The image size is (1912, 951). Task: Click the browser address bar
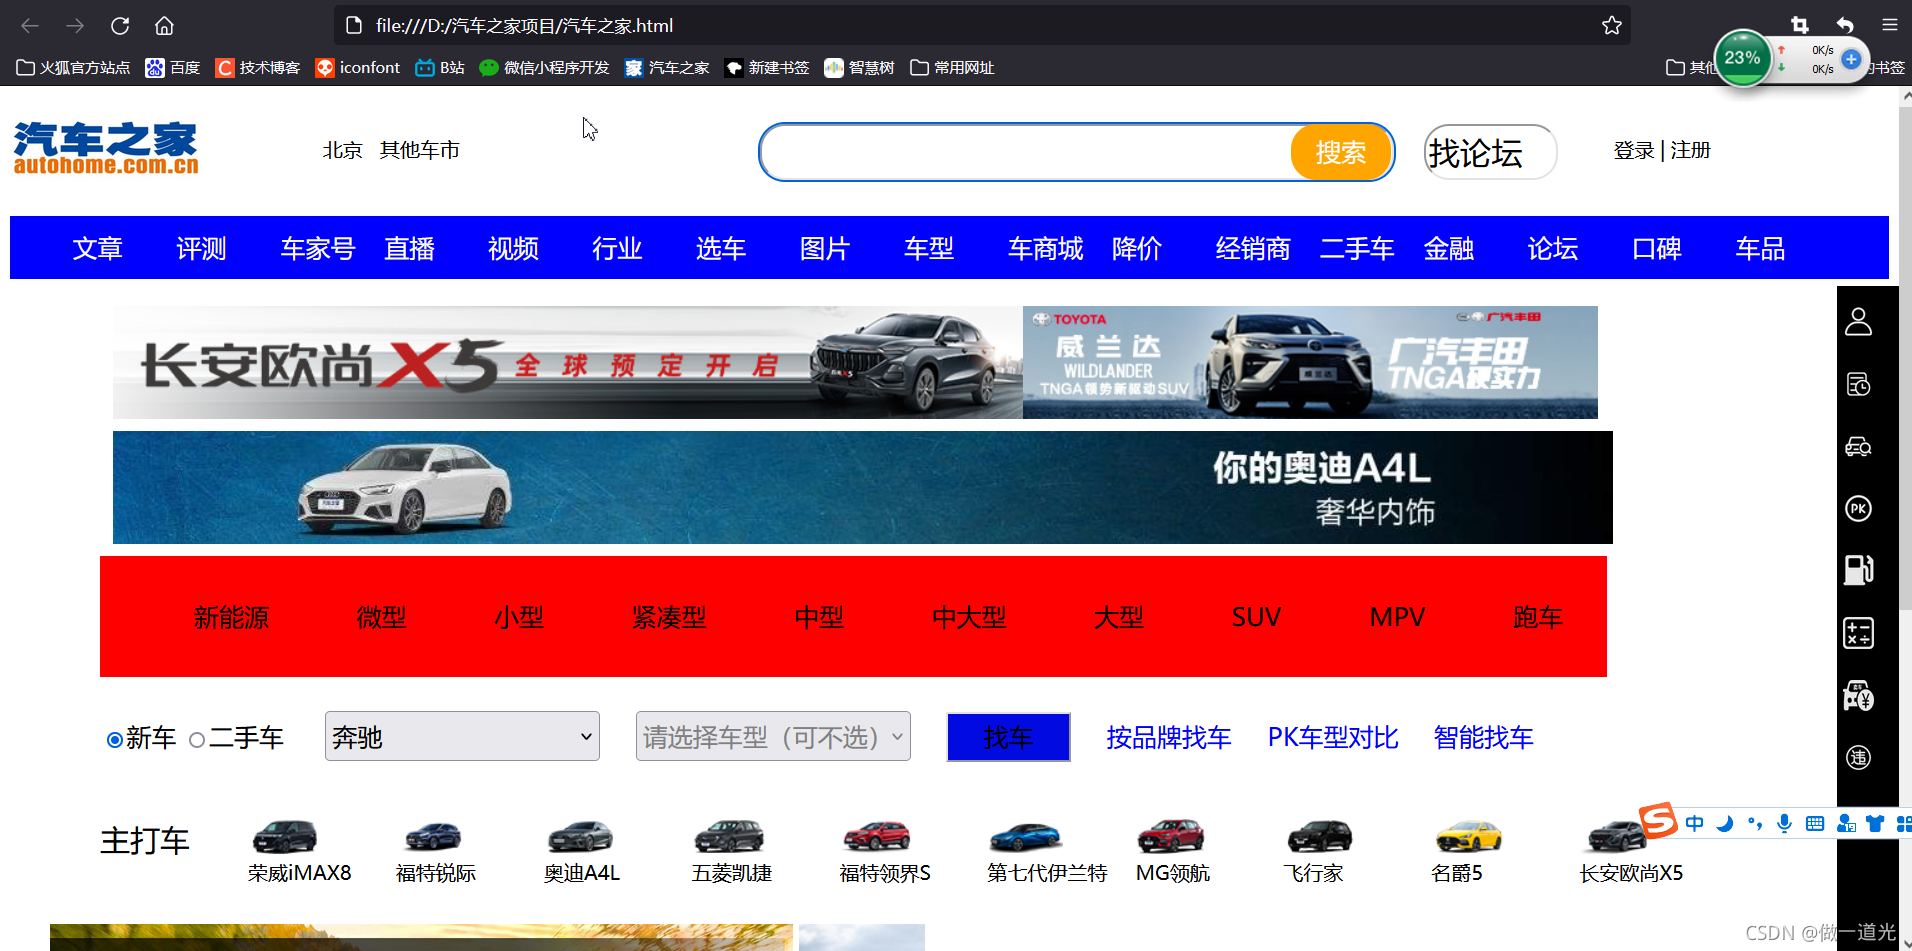[980, 25]
